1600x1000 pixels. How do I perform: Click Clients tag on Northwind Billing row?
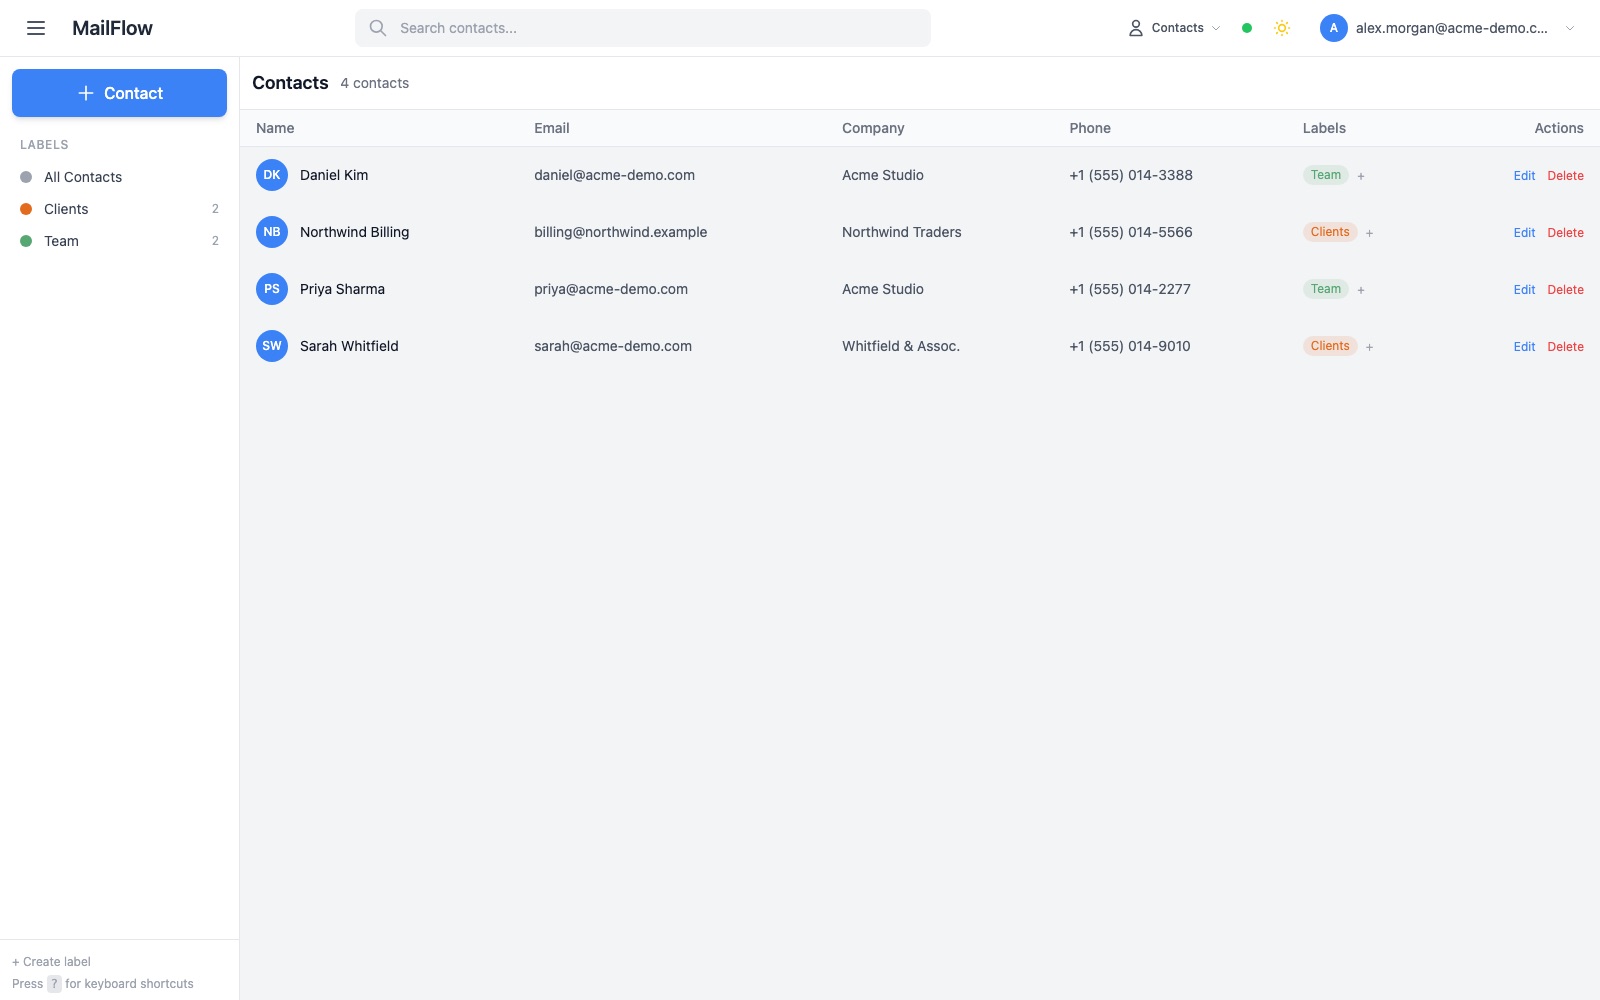(x=1330, y=232)
